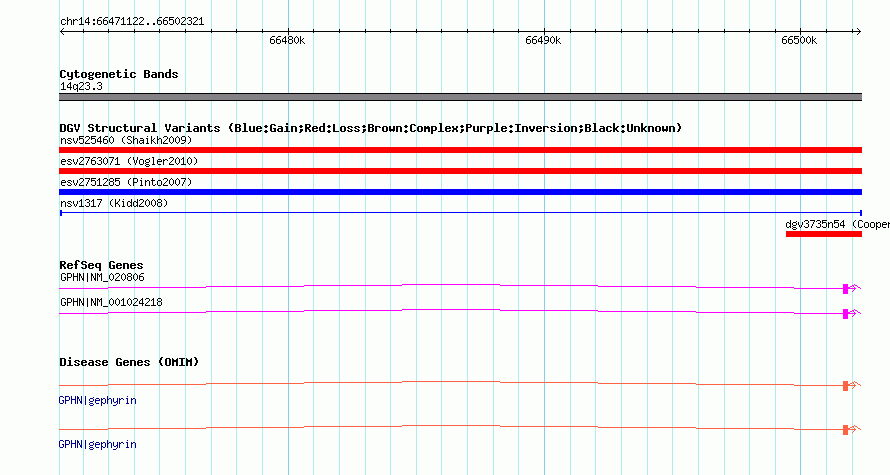890x475 pixels.
Task: Click the 66480k ruler tick label
Action: point(287,40)
